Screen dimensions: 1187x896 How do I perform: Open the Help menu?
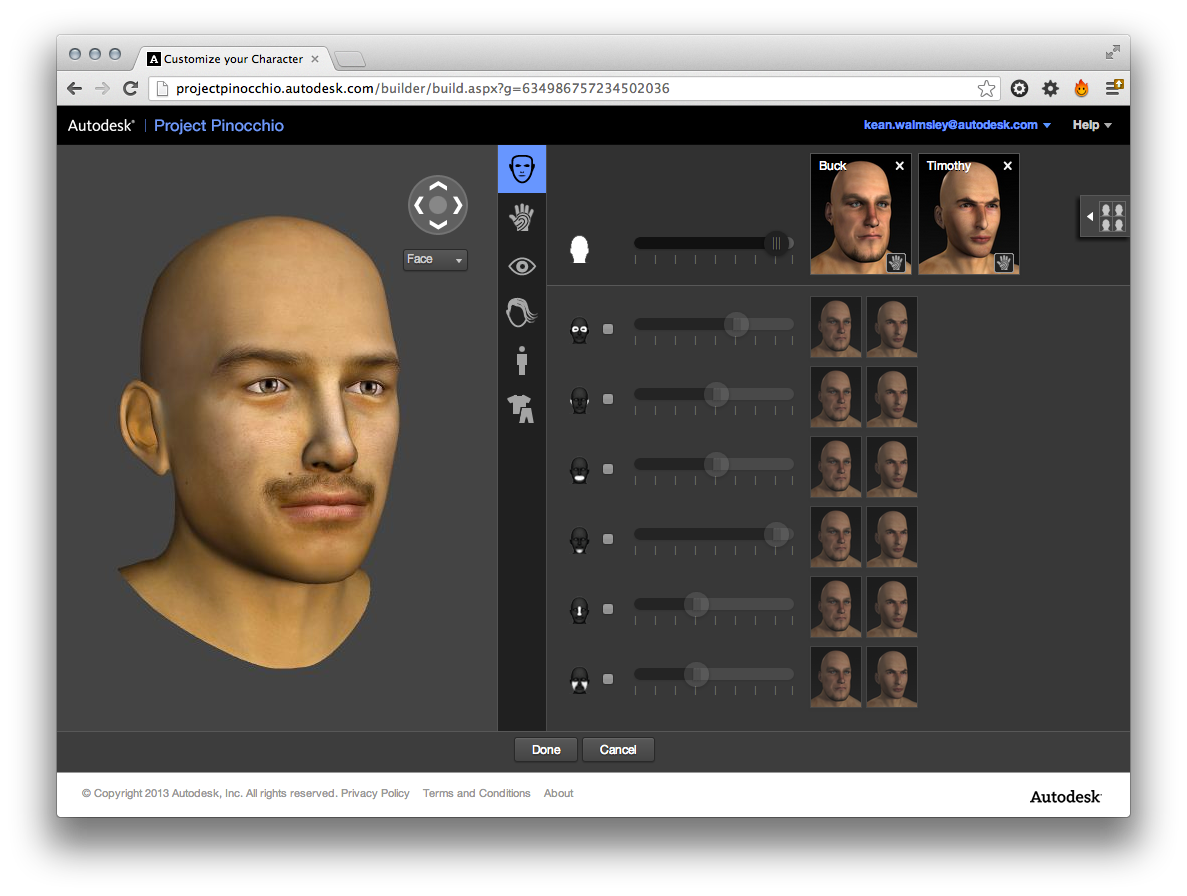point(1091,125)
